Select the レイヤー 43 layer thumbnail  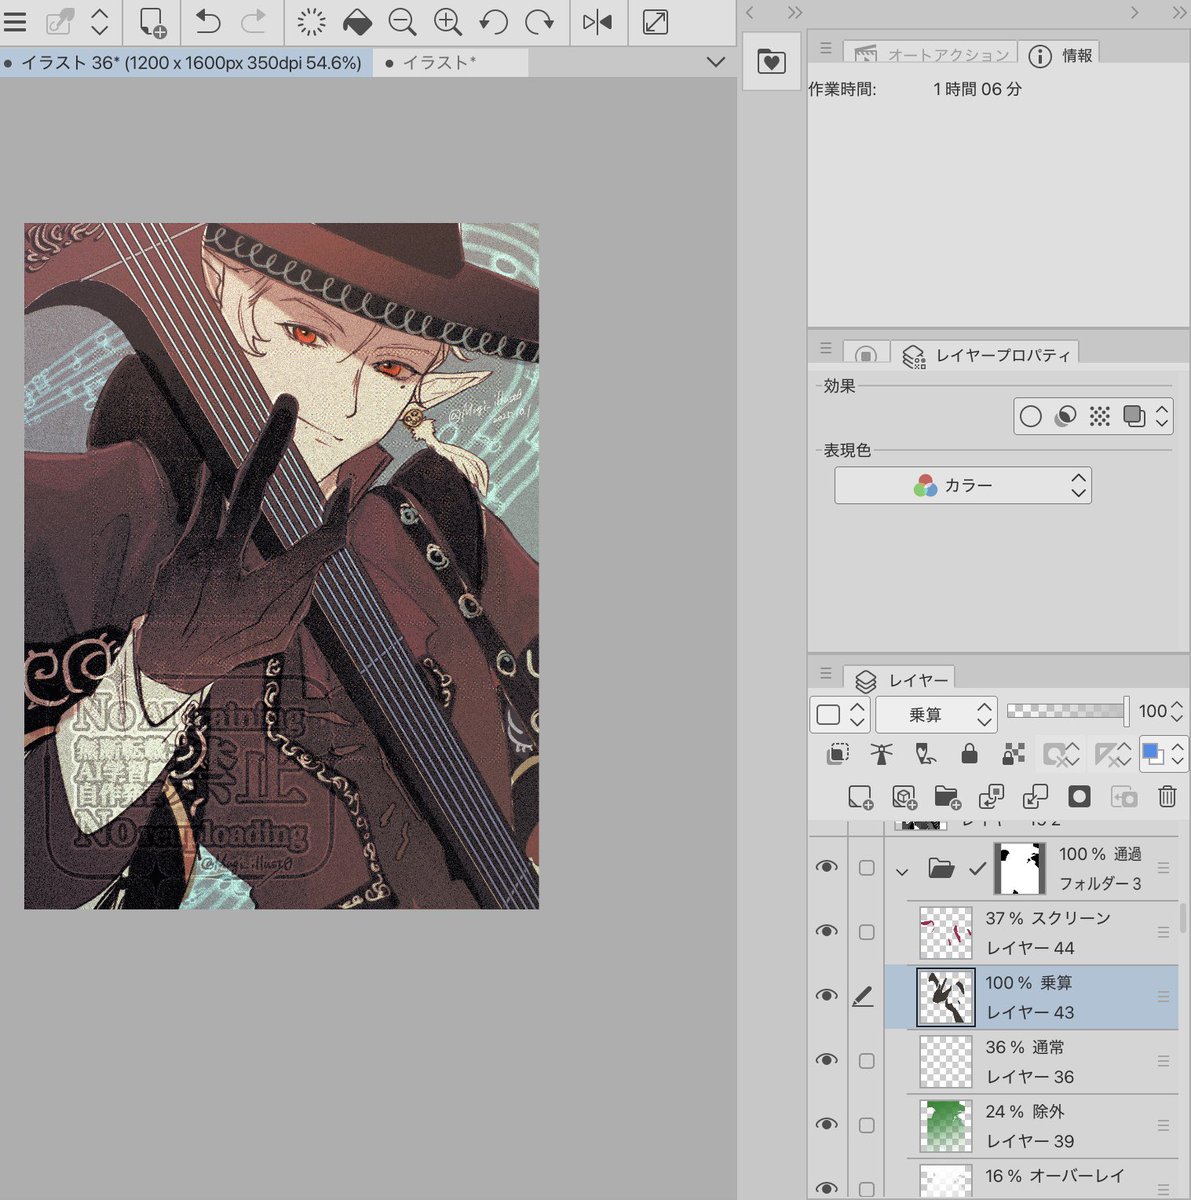pos(945,997)
